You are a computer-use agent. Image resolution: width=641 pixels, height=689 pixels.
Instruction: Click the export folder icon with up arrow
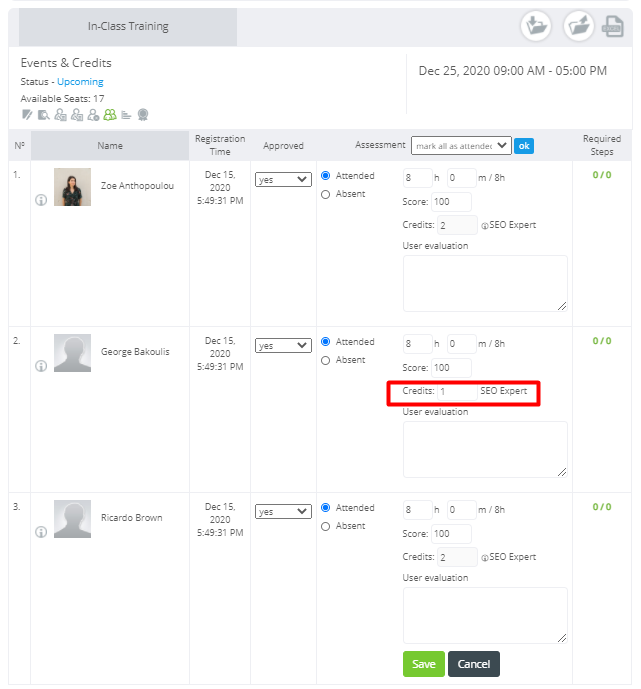pos(578,27)
